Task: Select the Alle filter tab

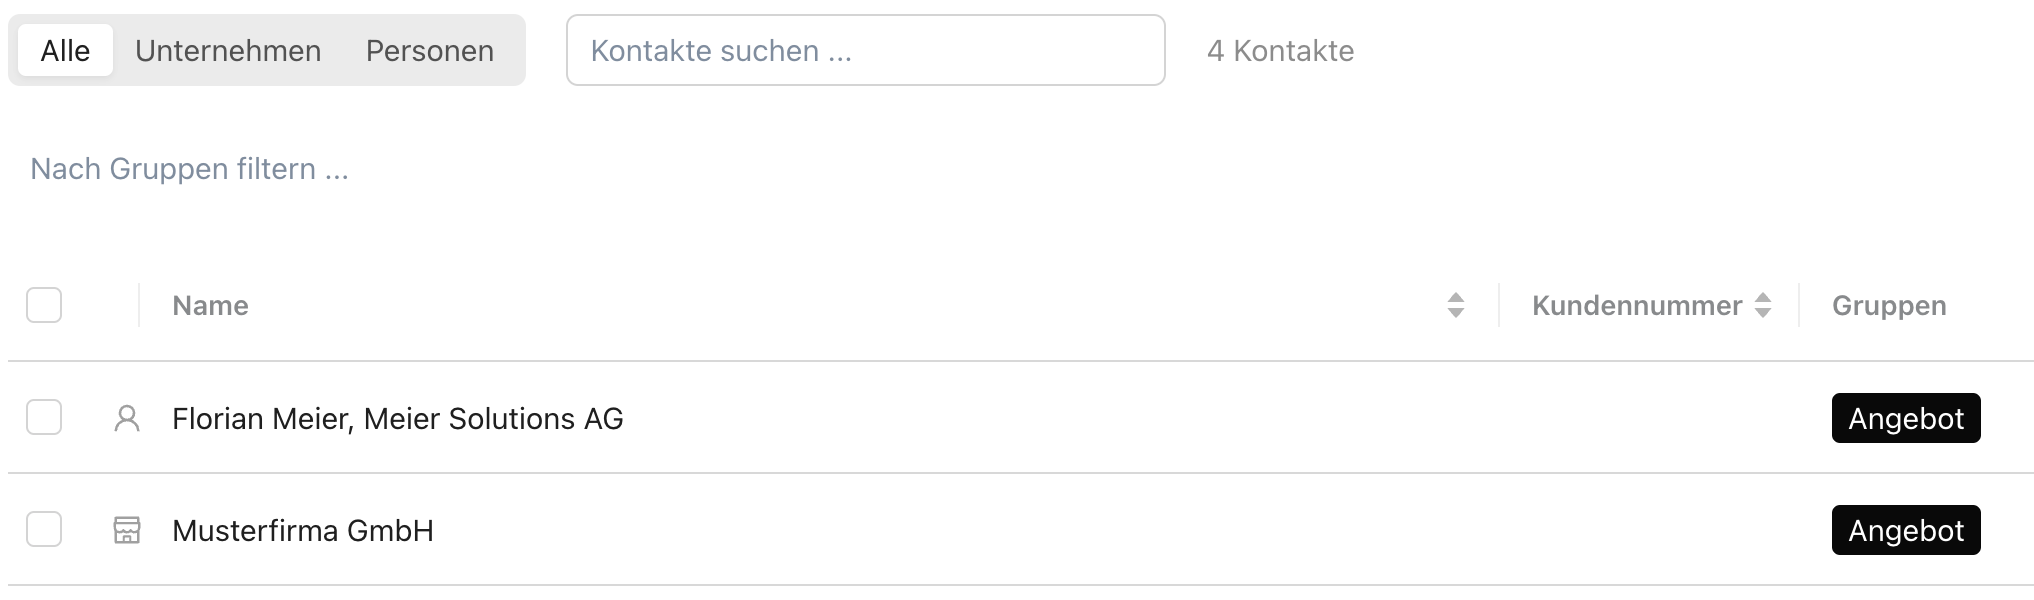Action: coord(64,50)
